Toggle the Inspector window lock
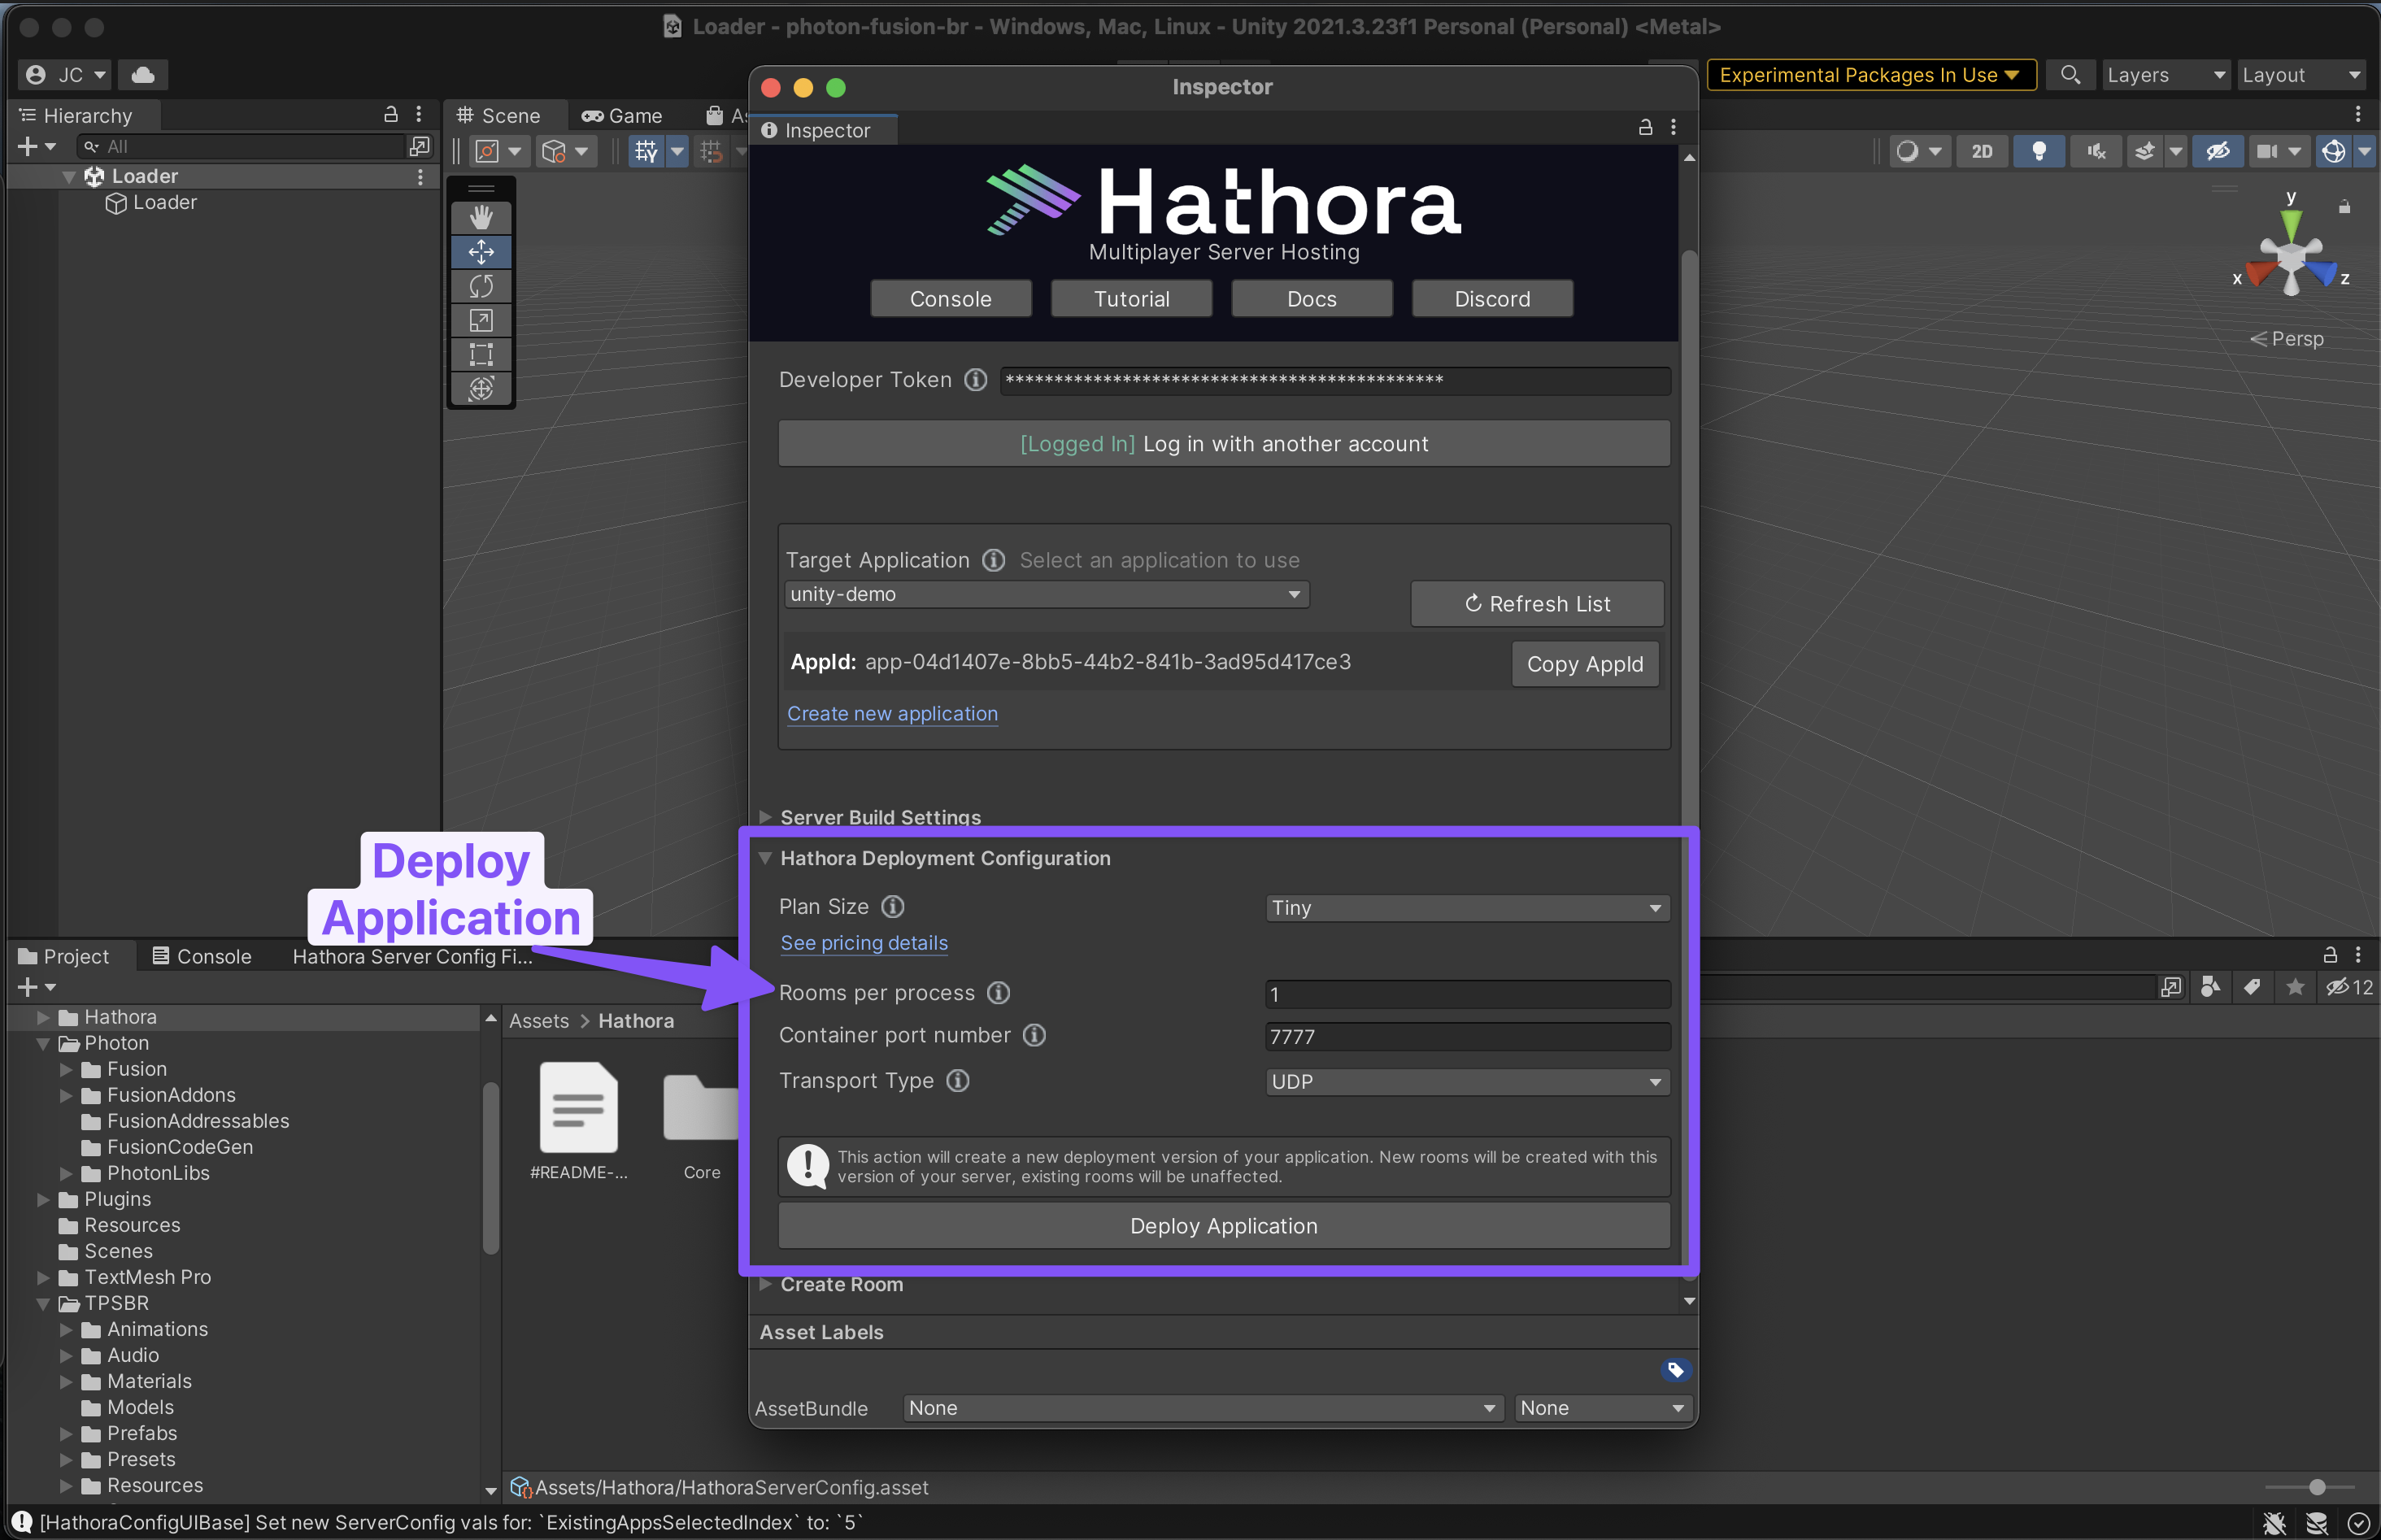The height and width of the screenshot is (1540, 2381). point(1645,127)
